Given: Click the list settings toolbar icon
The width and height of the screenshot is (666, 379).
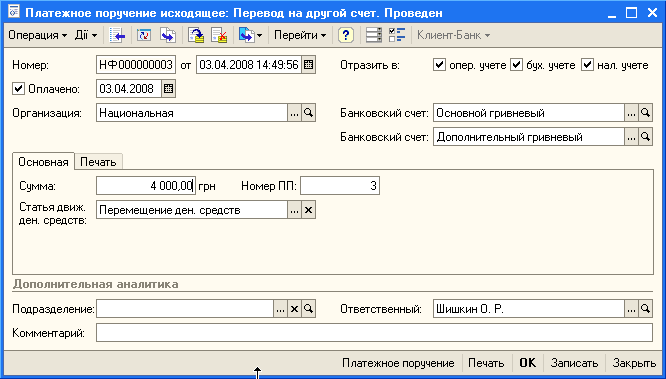Looking at the screenshot, I should 374,35.
